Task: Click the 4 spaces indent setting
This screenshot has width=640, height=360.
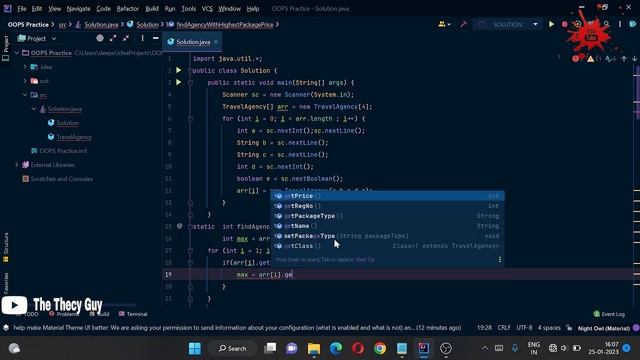Action: coord(549,328)
